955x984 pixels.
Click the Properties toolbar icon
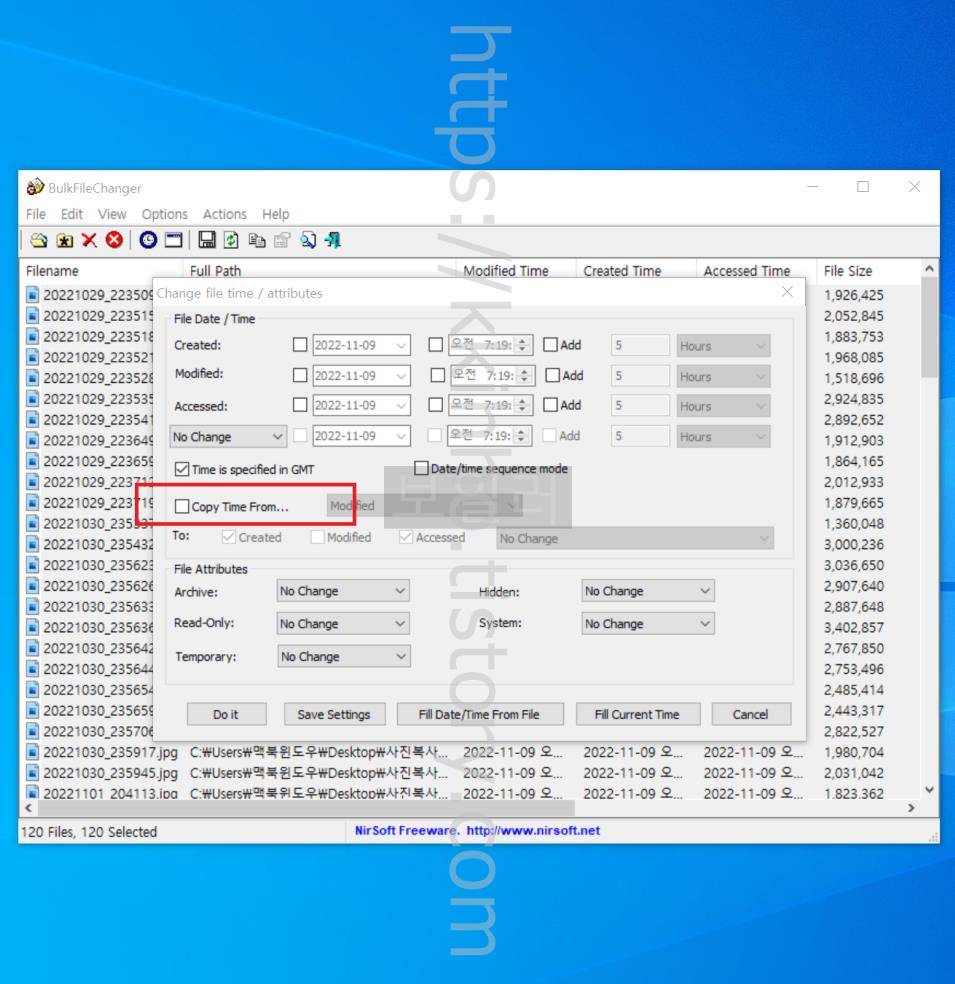click(282, 240)
